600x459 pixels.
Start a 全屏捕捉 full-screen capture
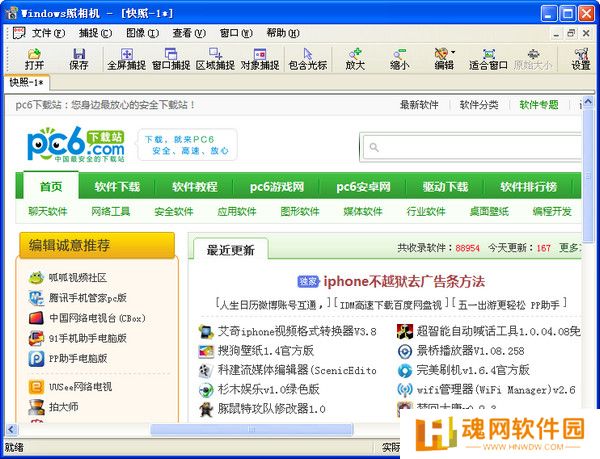point(126,58)
